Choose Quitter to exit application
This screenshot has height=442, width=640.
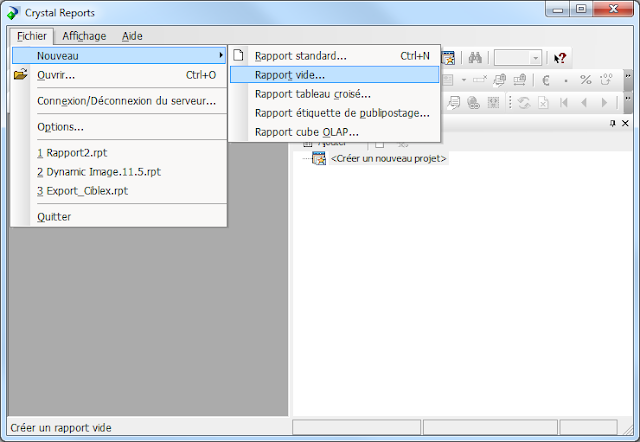[119, 217]
